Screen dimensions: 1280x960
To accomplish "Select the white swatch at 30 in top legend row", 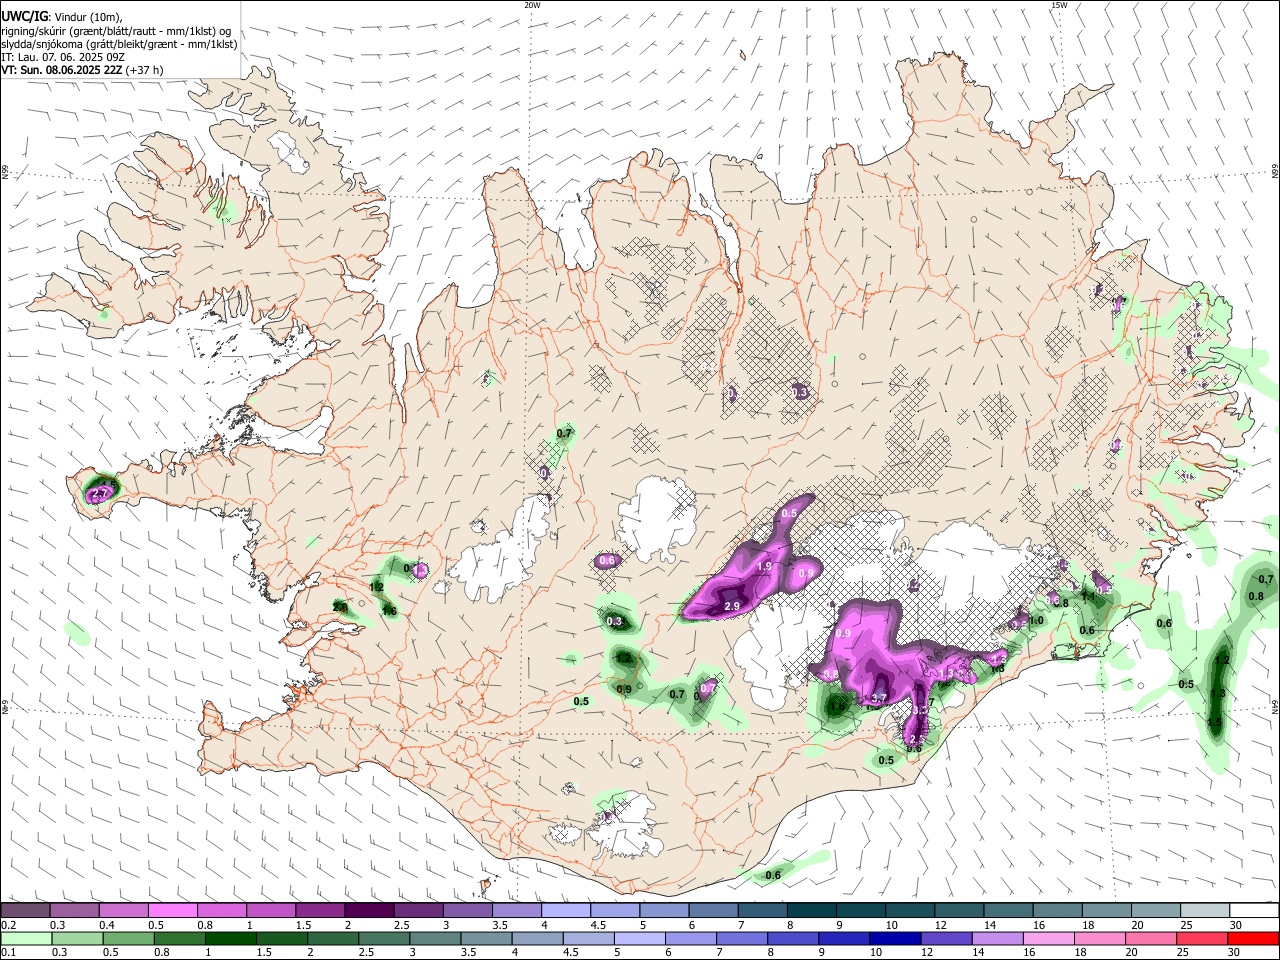I will coord(1254,910).
